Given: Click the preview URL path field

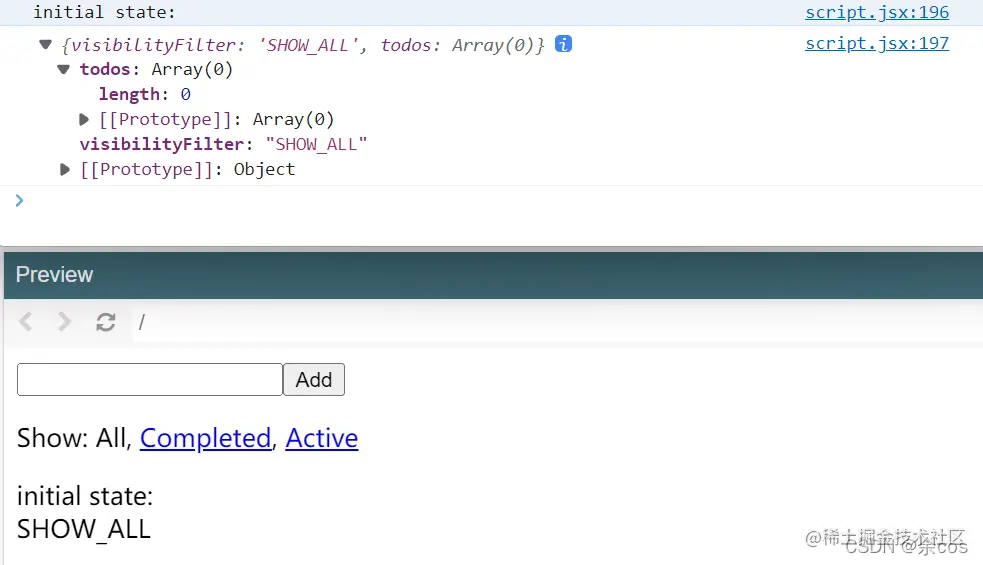Looking at the screenshot, I should coord(558,322).
